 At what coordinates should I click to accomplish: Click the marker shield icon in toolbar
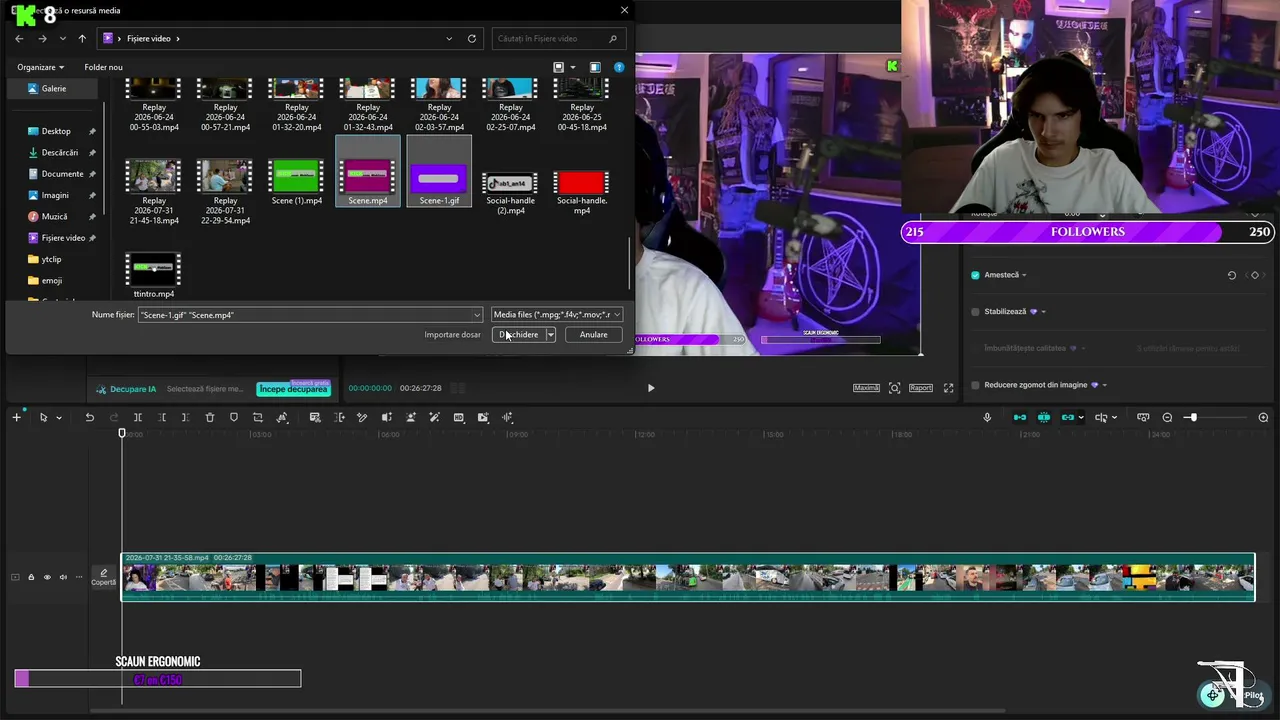(234, 417)
